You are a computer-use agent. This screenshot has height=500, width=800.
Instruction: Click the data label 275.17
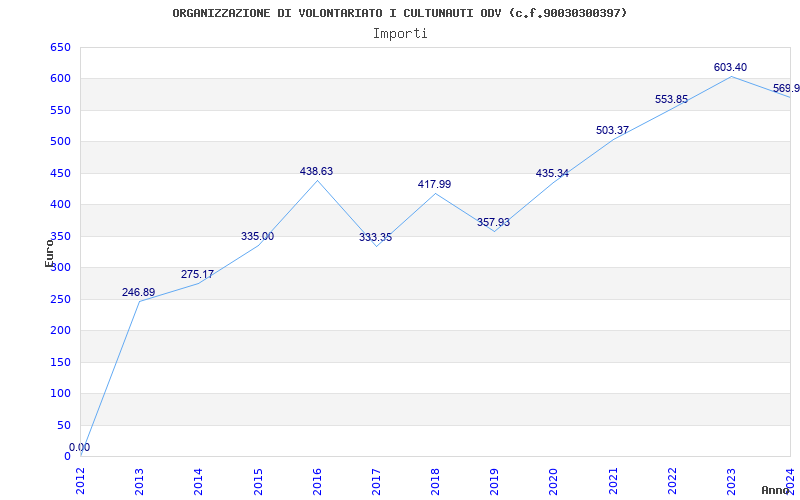click(197, 274)
